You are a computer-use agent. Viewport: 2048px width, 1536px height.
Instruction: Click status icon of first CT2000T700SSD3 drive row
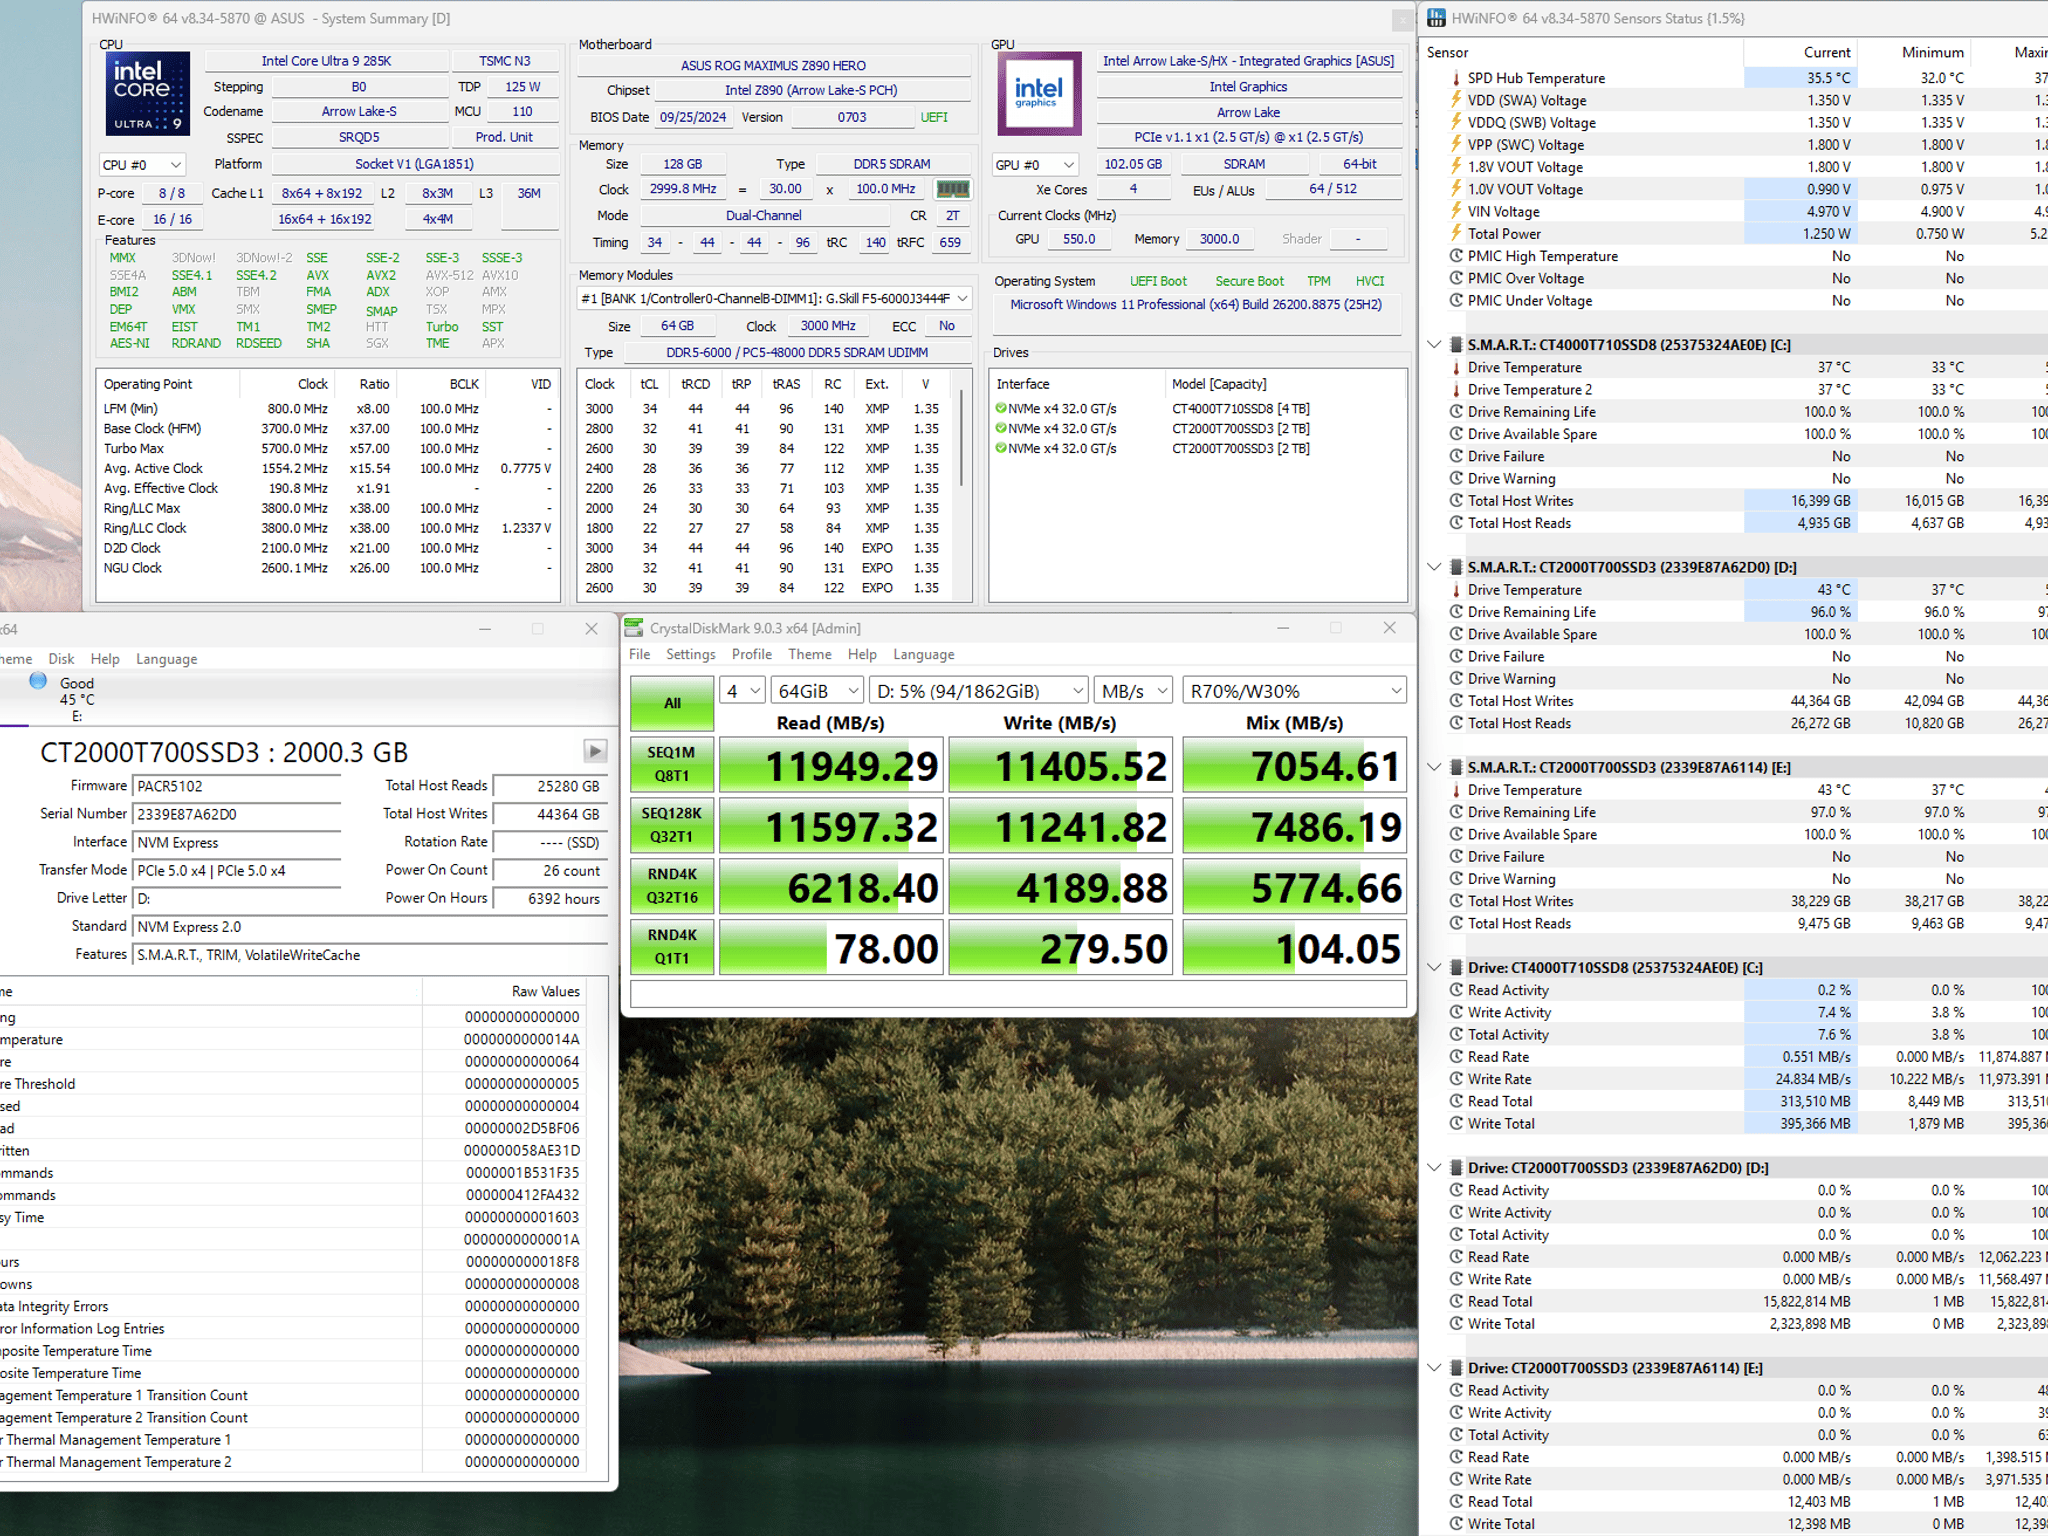point(1001,428)
